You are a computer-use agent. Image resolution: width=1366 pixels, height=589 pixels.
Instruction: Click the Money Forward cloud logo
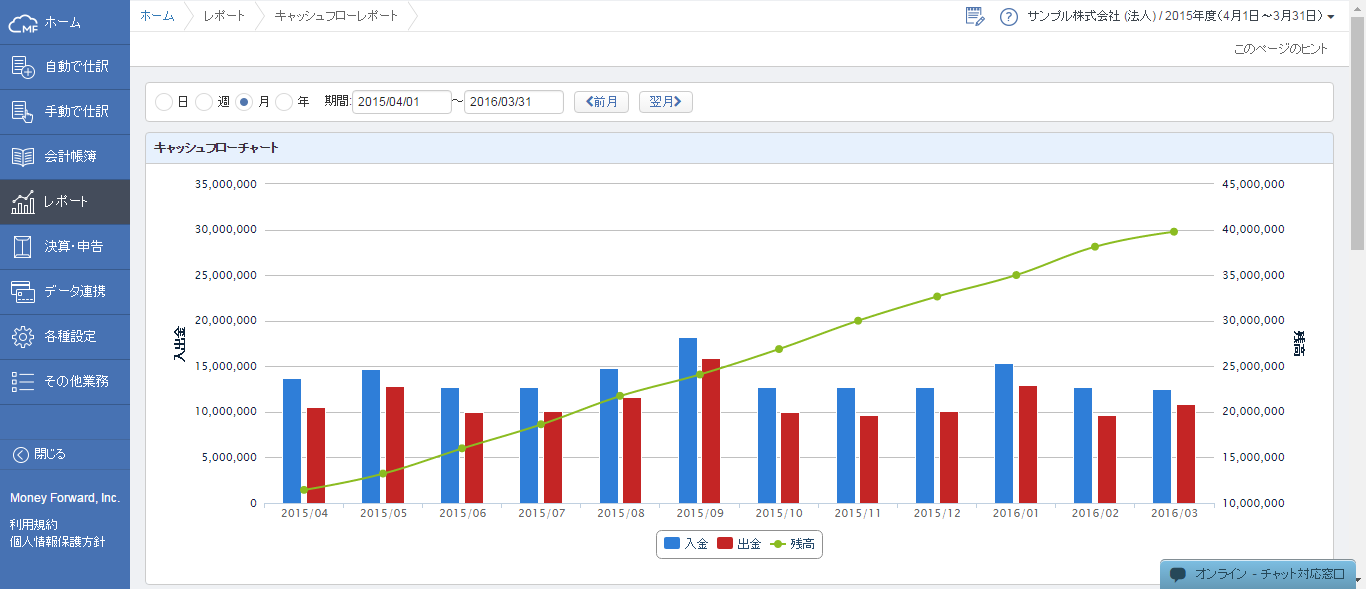[22, 22]
